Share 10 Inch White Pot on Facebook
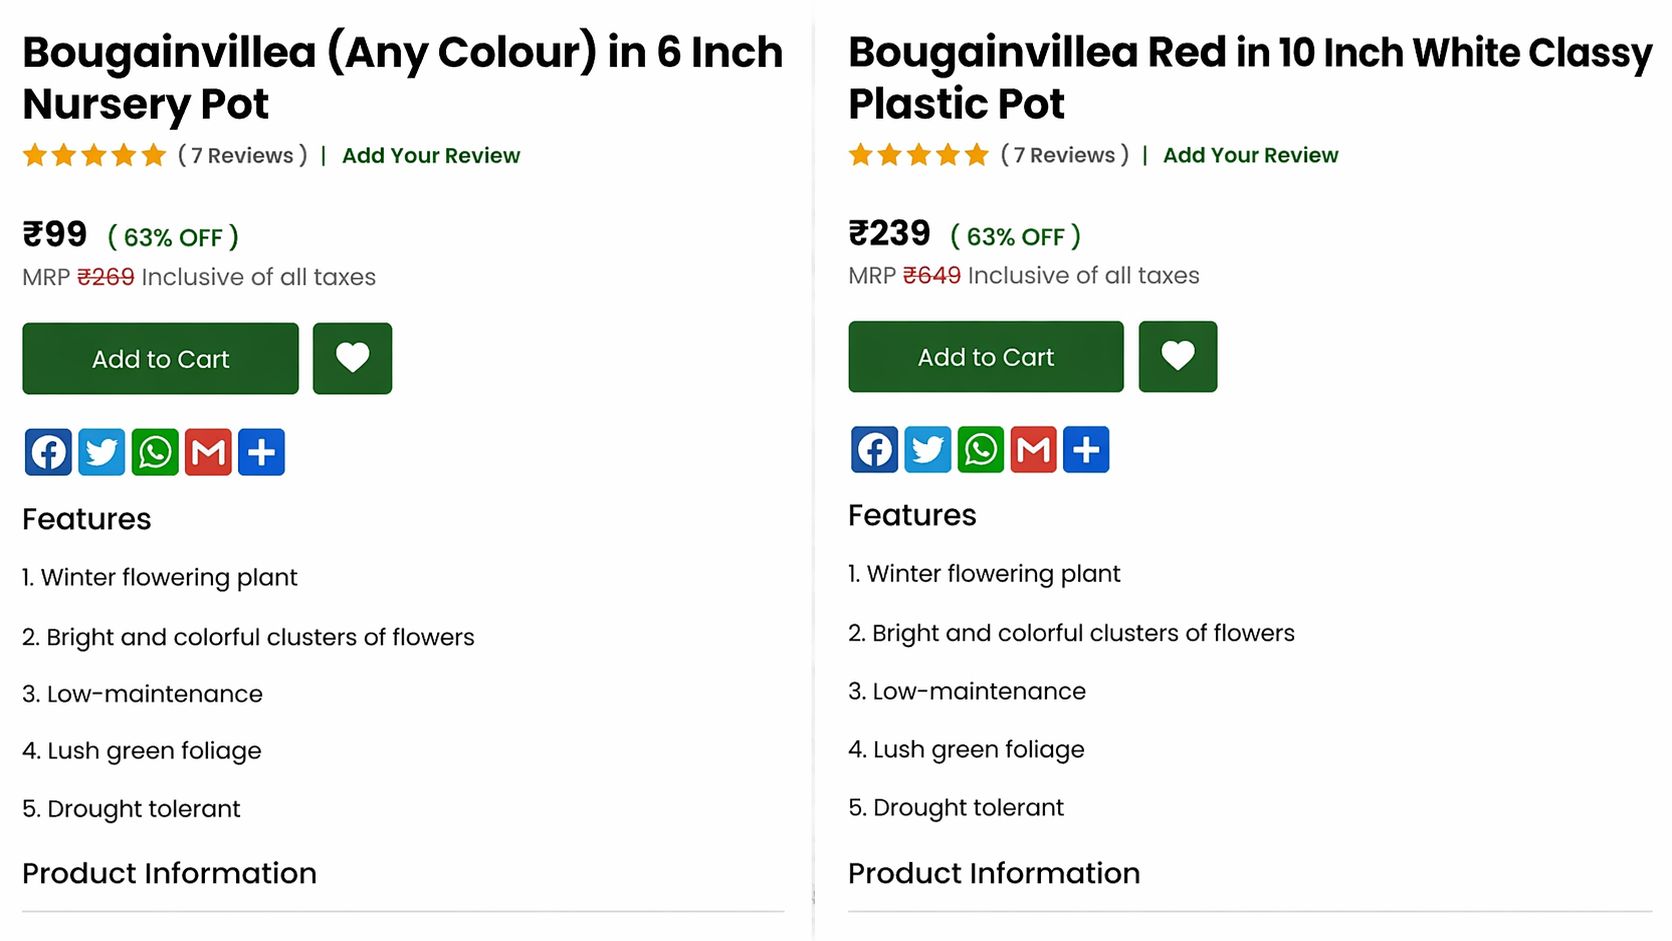Screen dimensions: 1672x941 (874, 449)
